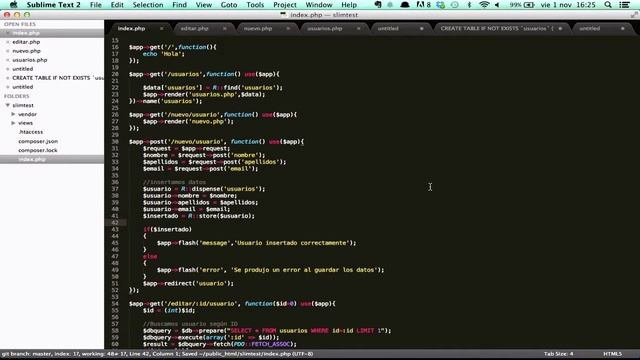Image resolution: width=640 pixels, height=360 pixels.
Task: Close the index.php tab
Action: pyautogui.click(x=162, y=29)
